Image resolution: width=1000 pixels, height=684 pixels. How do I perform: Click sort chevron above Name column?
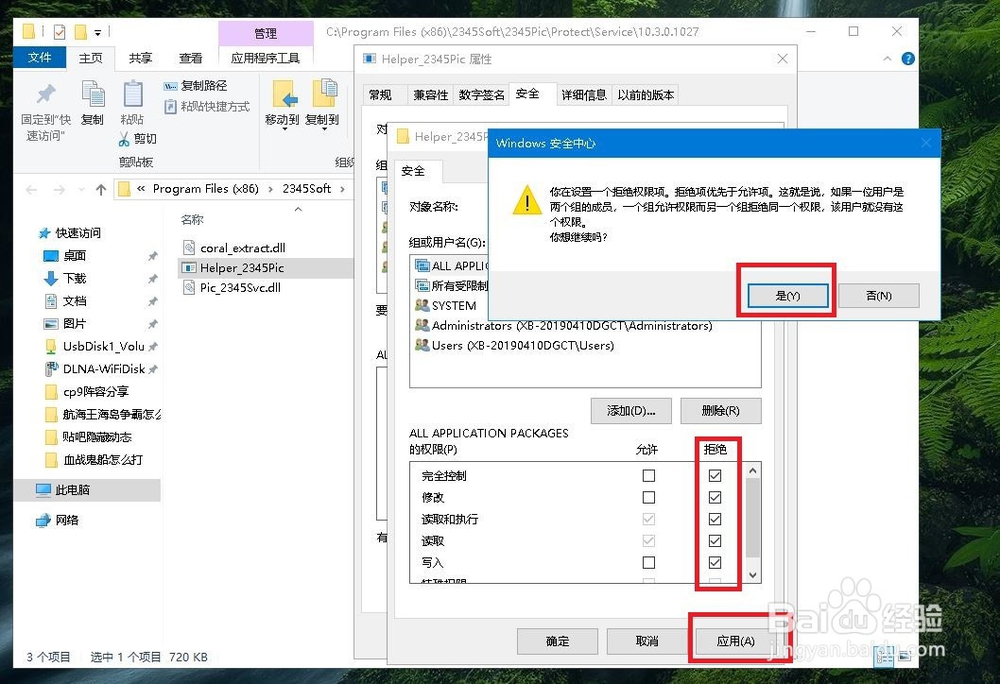coord(298,209)
